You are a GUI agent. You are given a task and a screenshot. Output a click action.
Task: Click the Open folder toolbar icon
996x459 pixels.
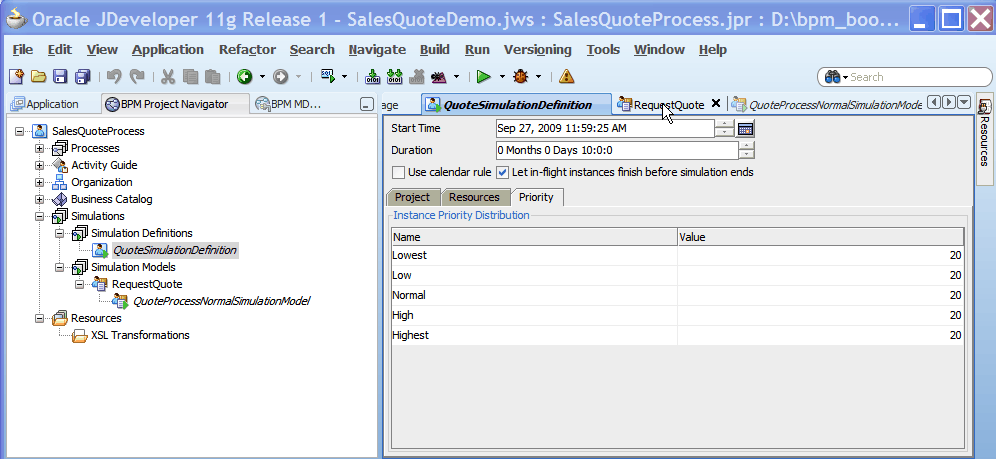tap(38, 77)
